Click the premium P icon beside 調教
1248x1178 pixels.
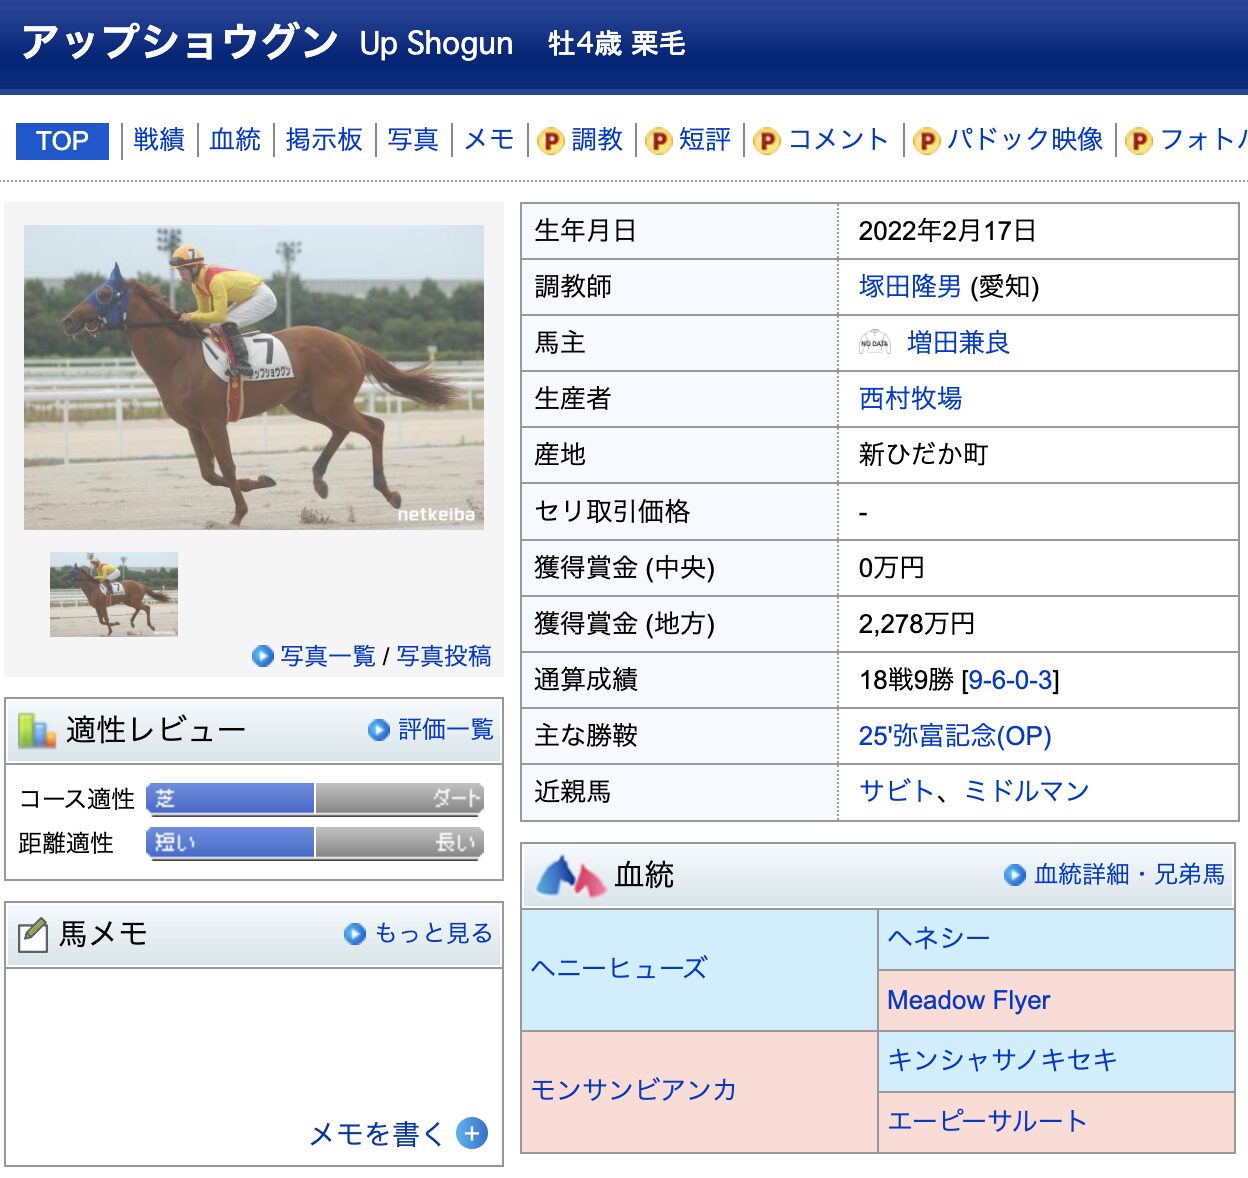[551, 141]
